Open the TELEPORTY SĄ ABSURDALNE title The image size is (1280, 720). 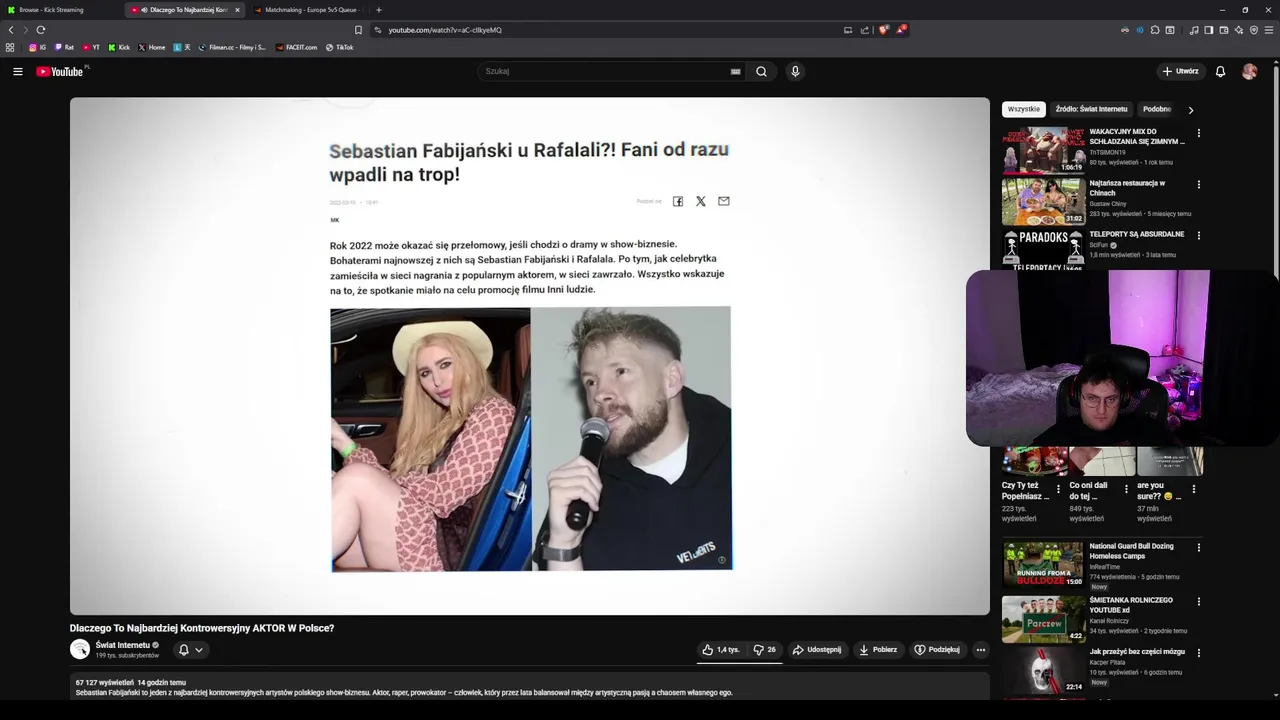click(x=1136, y=234)
